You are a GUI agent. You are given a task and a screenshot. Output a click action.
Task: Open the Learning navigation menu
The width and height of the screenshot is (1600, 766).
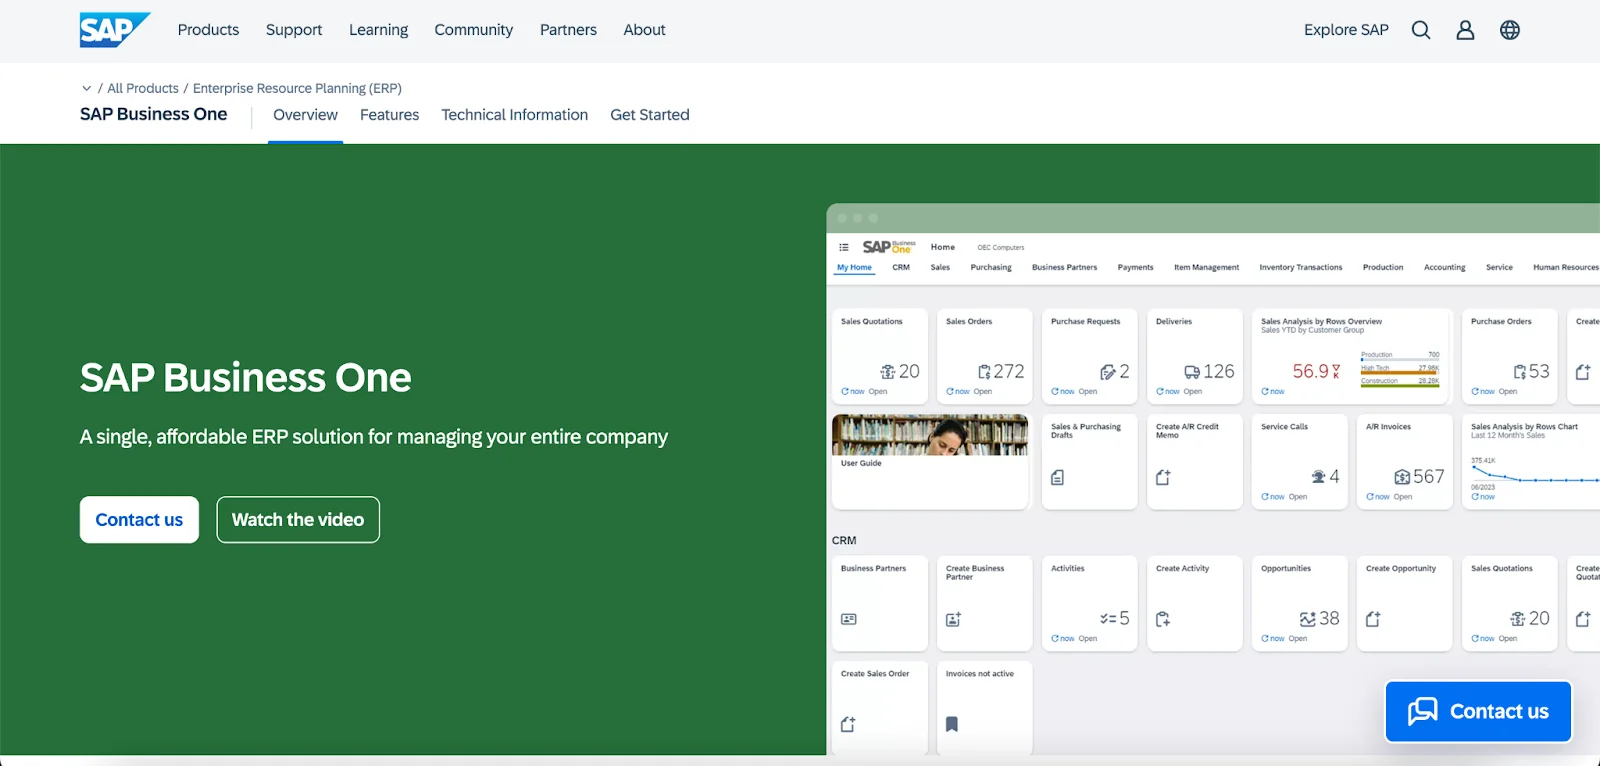pyautogui.click(x=378, y=30)
